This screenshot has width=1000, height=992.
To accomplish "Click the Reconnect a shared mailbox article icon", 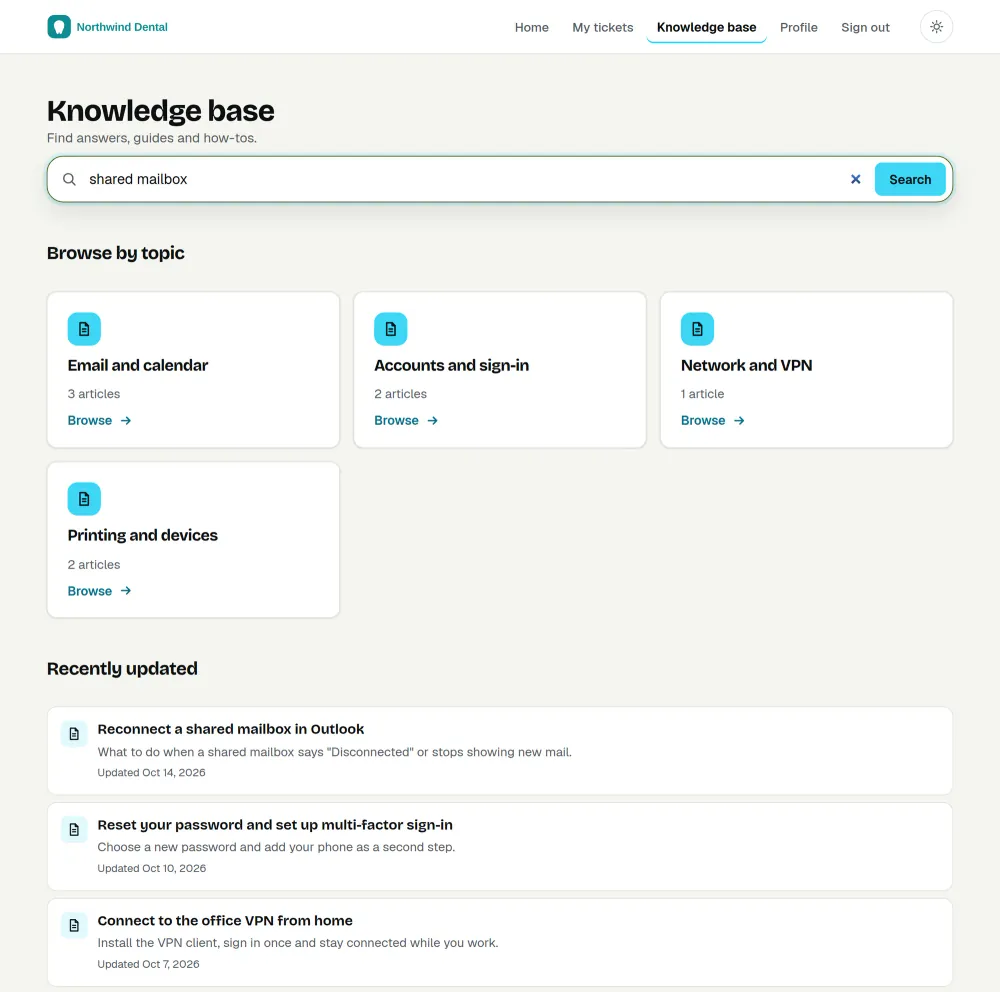I will click(x=74, y=734).
